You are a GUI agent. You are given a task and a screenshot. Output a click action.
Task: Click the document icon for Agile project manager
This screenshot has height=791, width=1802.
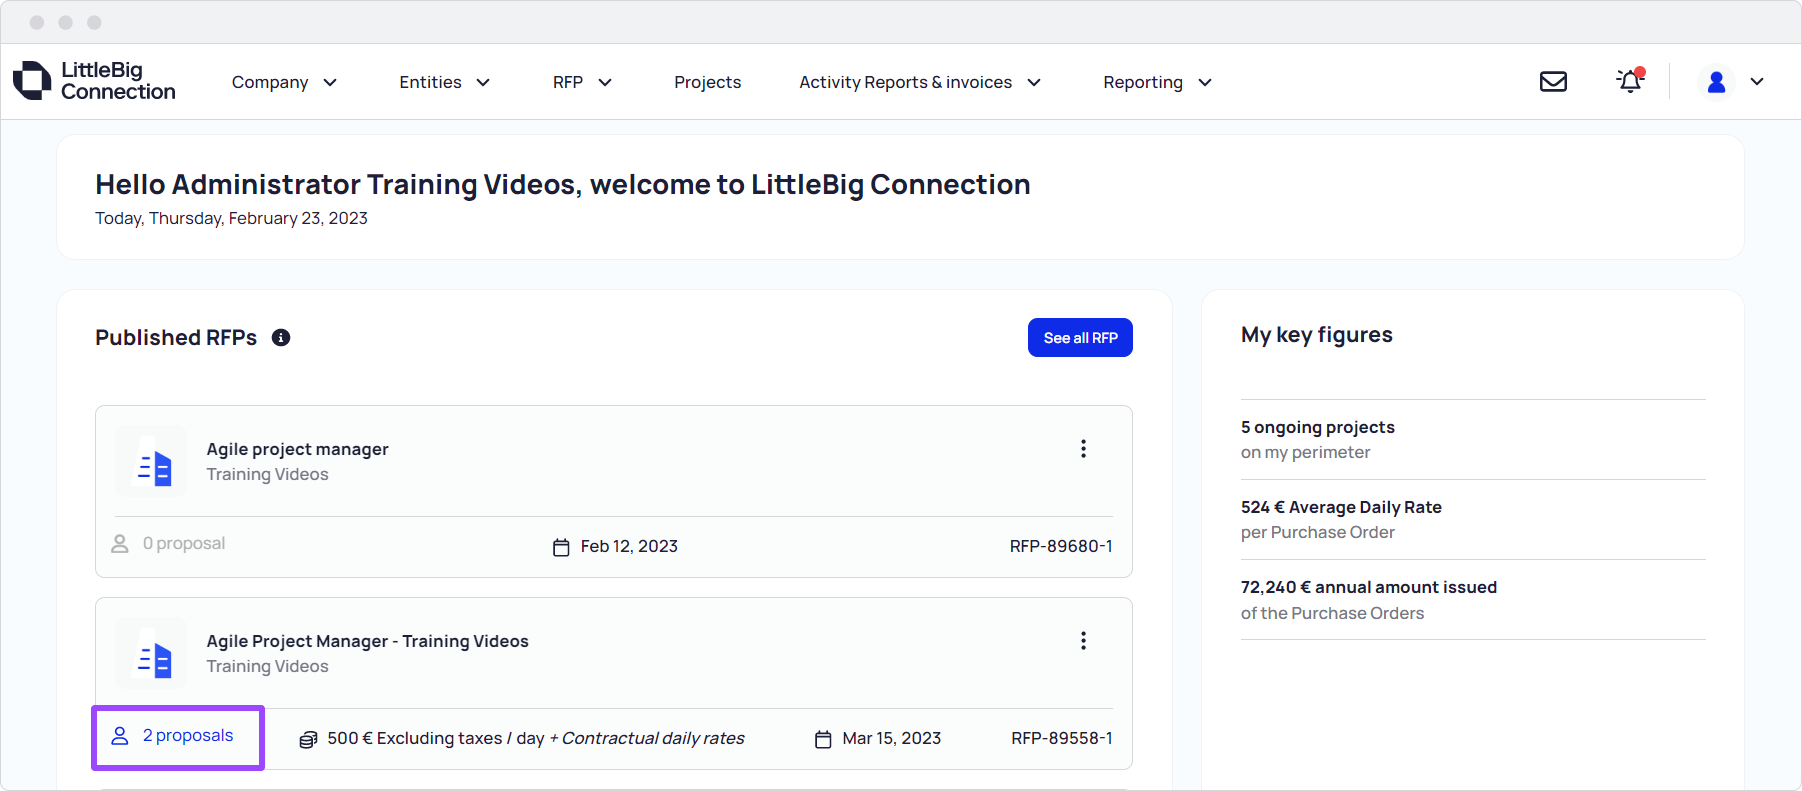152,462
